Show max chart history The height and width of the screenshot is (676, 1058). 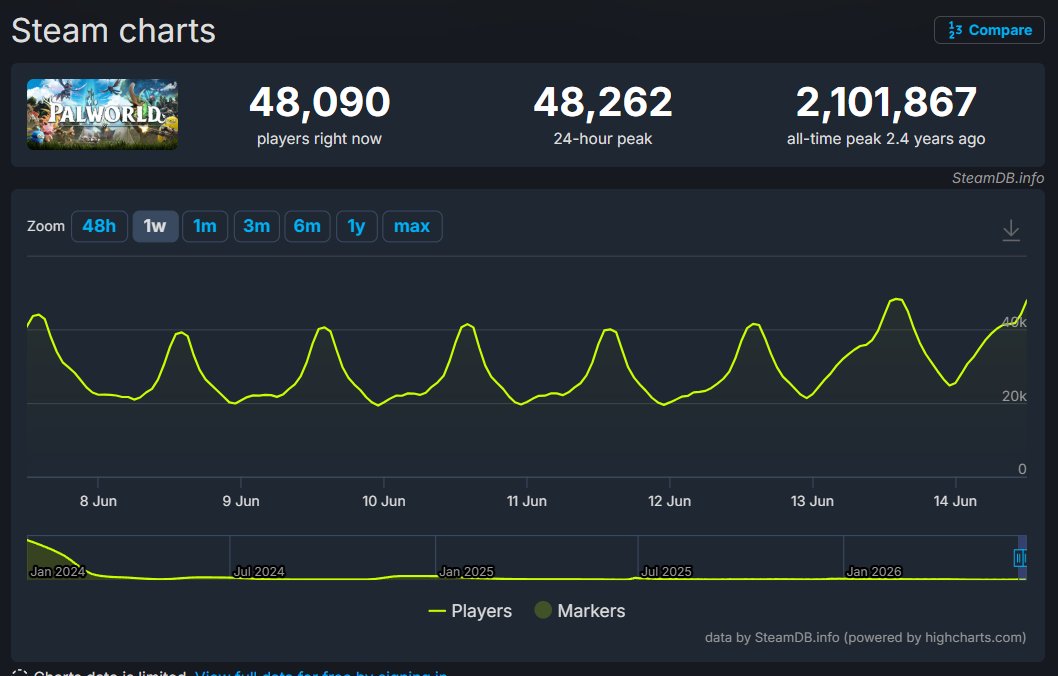(x=412, y=226)
